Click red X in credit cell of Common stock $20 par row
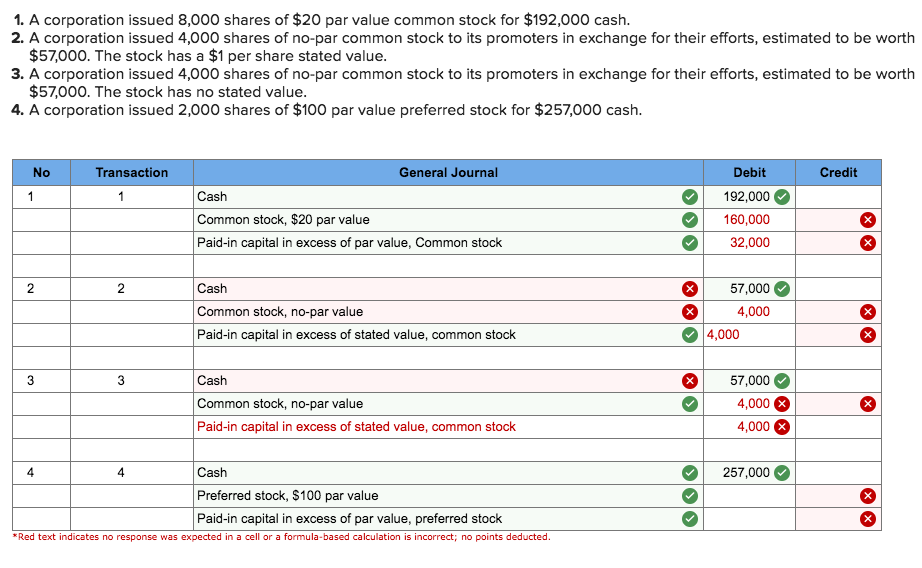922x568 pixels. [x=867, y=220]
